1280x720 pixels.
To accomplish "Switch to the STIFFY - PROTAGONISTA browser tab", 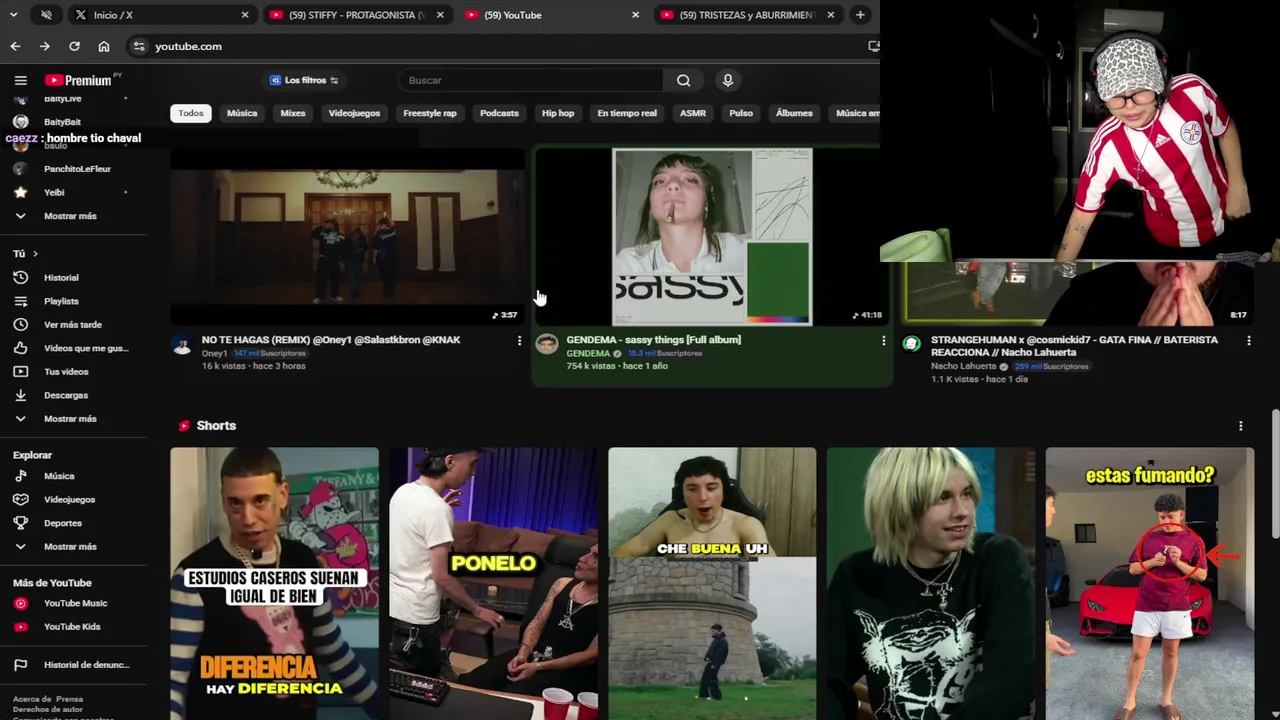I will coord(355,15).
